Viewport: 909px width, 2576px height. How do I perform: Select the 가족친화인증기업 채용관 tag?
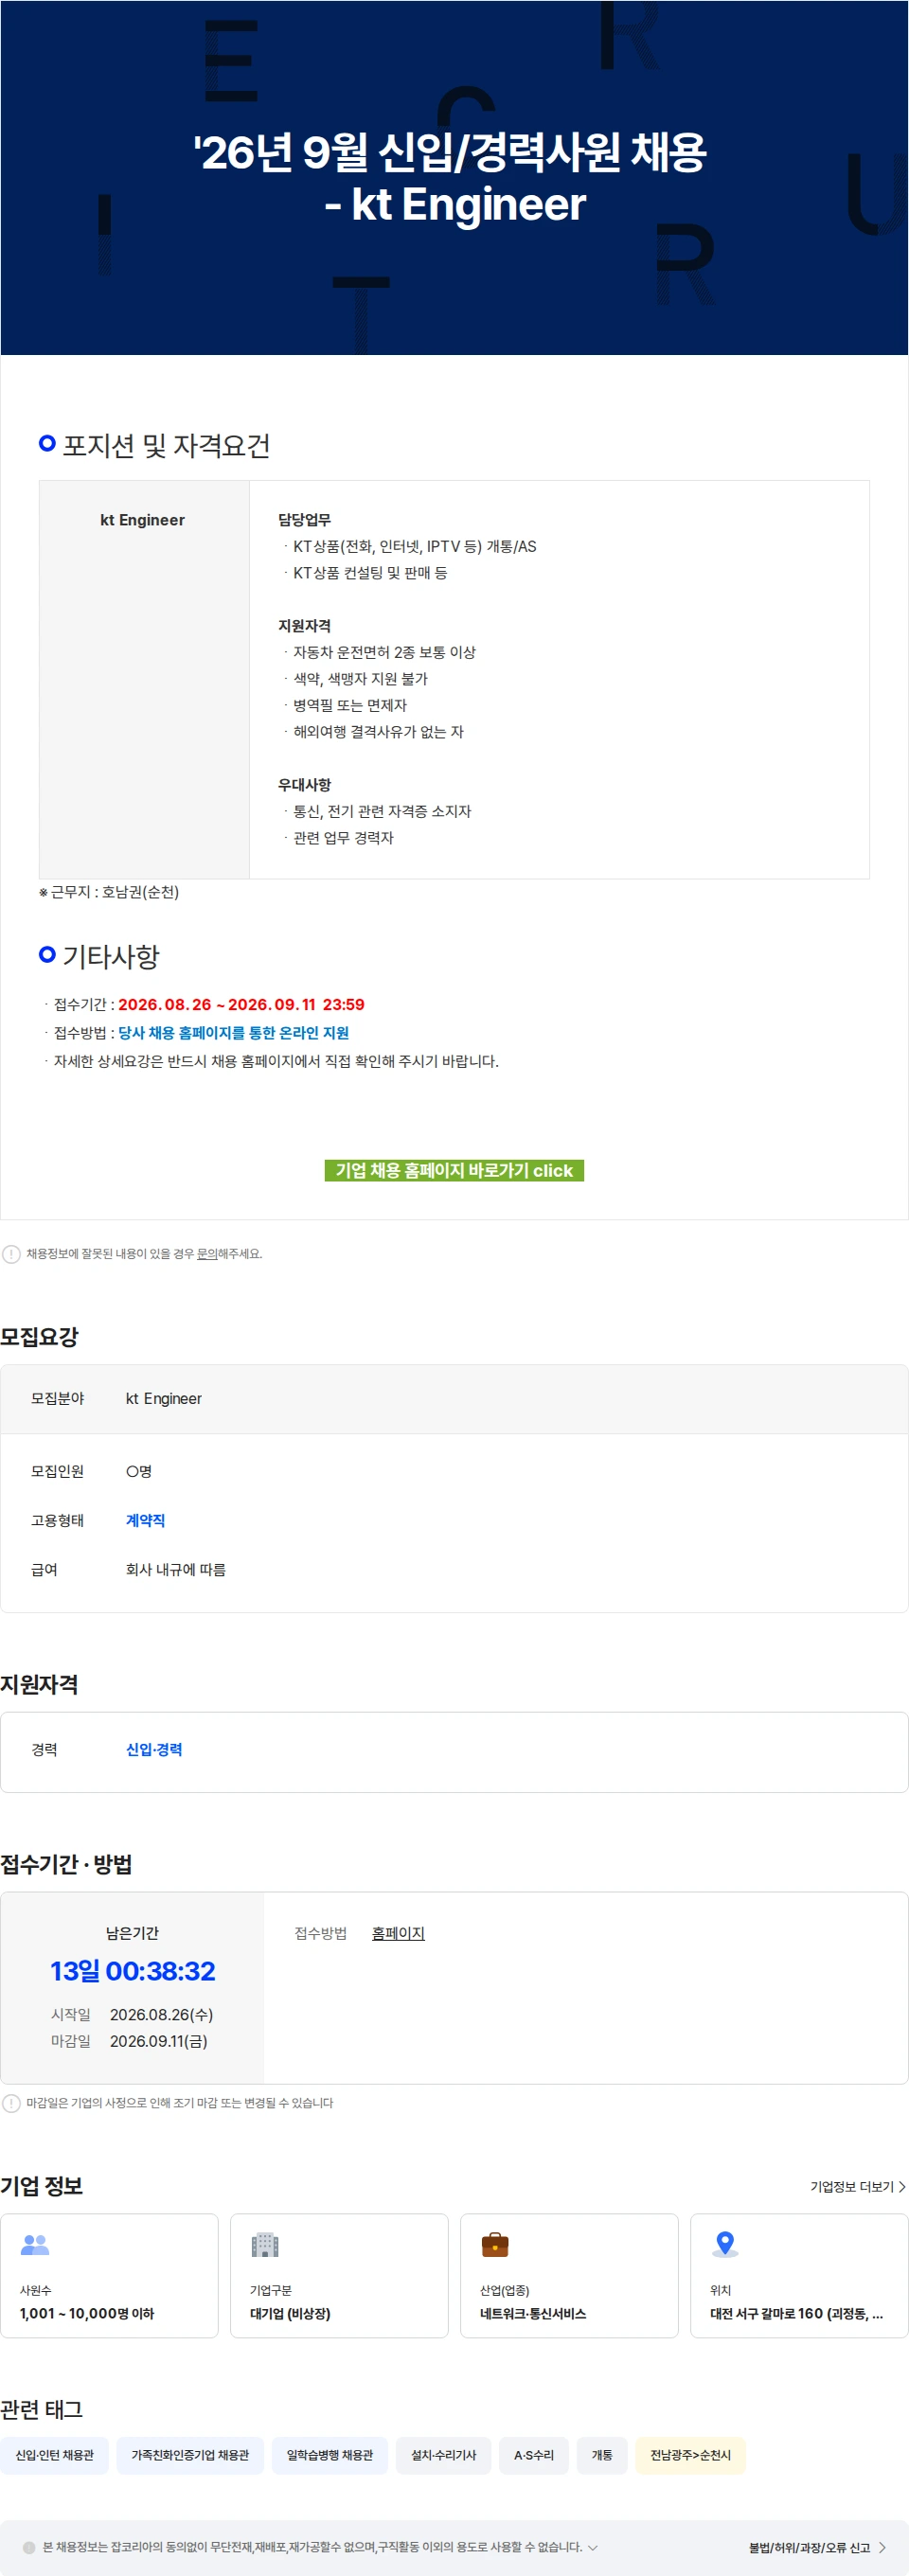tap(190, 2455)
